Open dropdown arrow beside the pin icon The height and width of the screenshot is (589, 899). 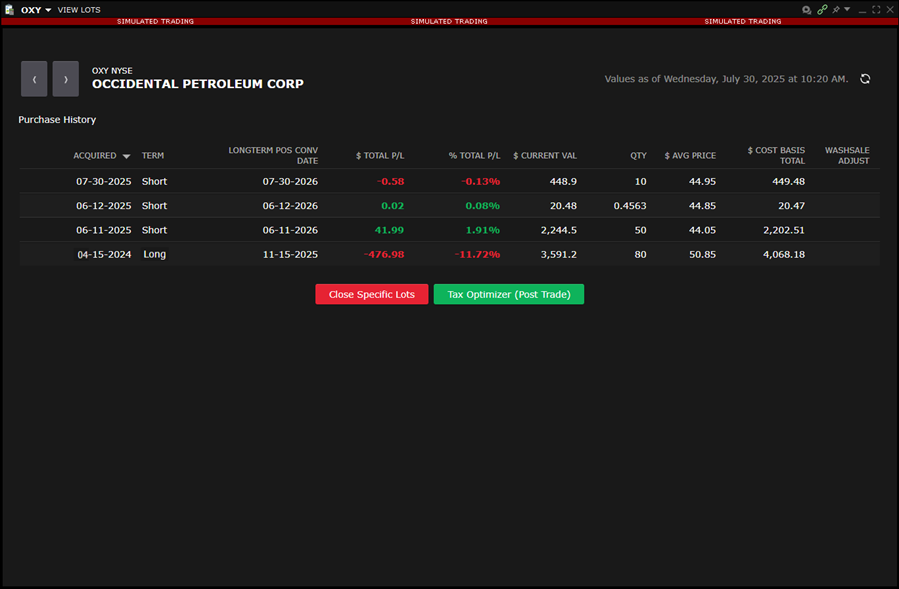[848, 9]
